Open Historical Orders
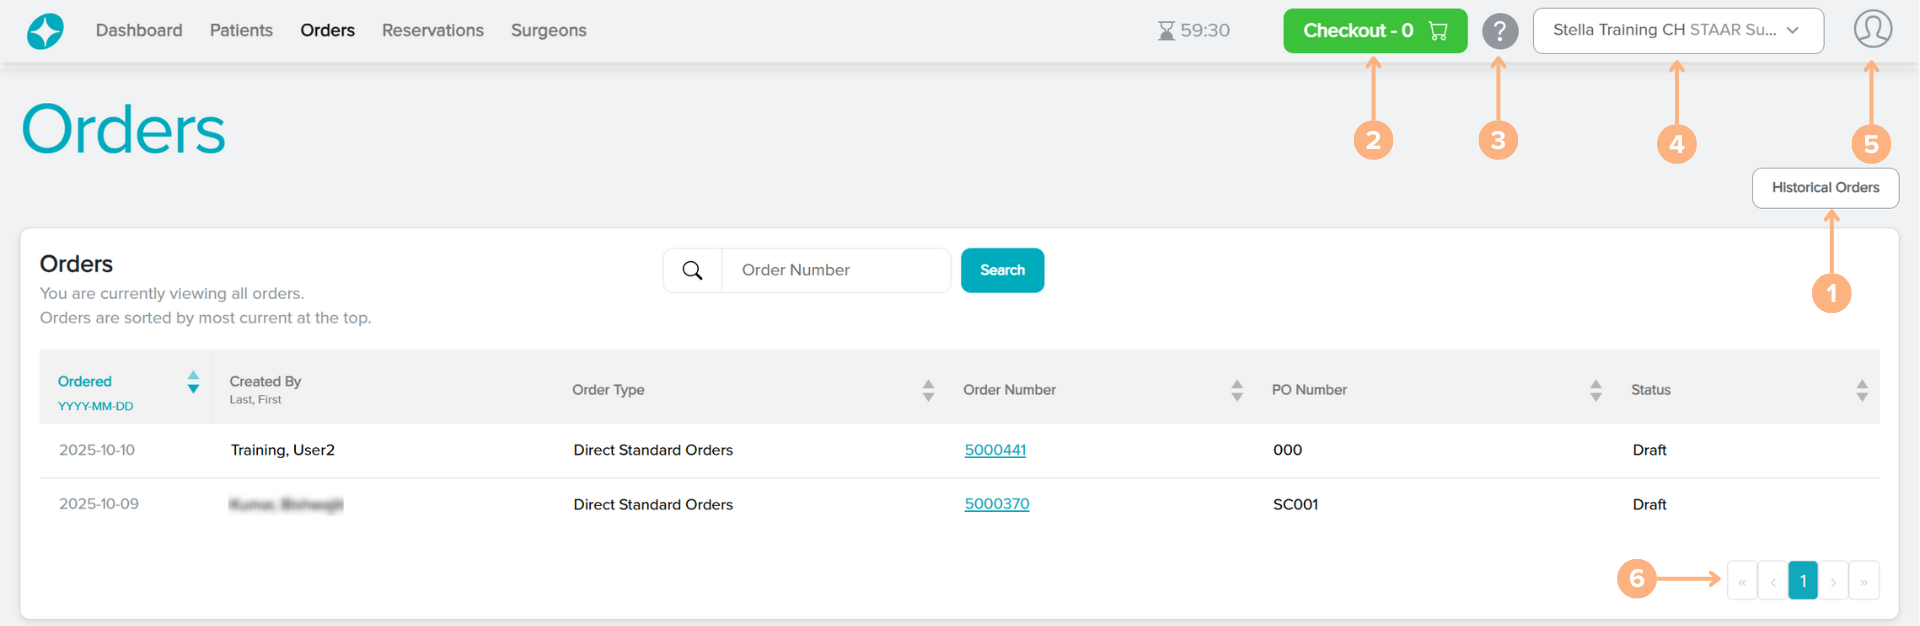 [x=1824, y=188]
